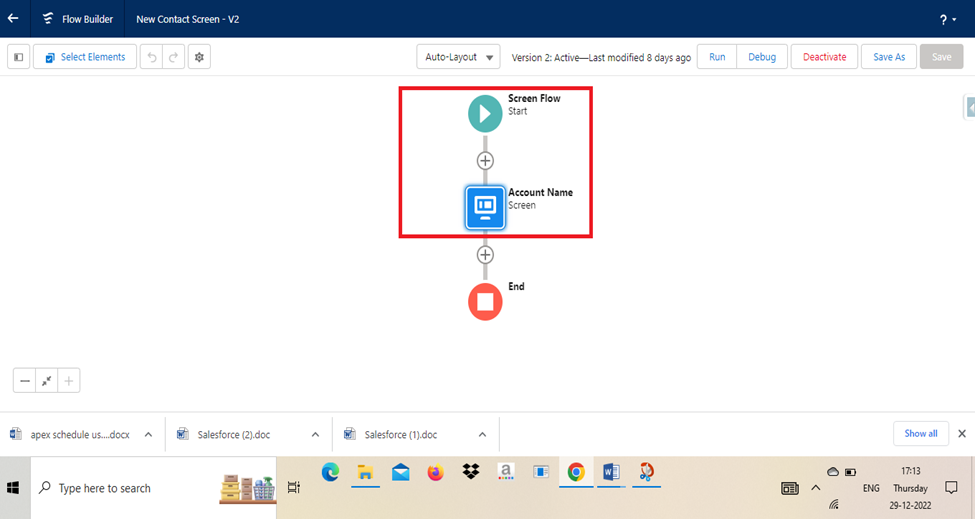Run the flow
Screen dimensions: 975x519
tap(717, 57)
